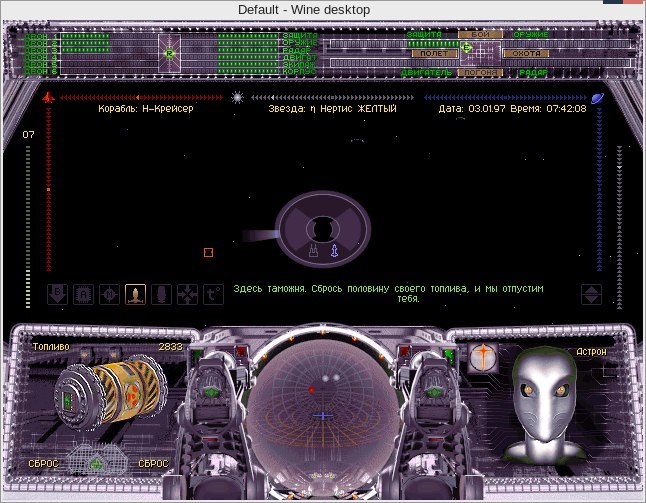Click the orange square target marker
The image size is (646, 503).
pyautogui.click(x=208, y=252)
